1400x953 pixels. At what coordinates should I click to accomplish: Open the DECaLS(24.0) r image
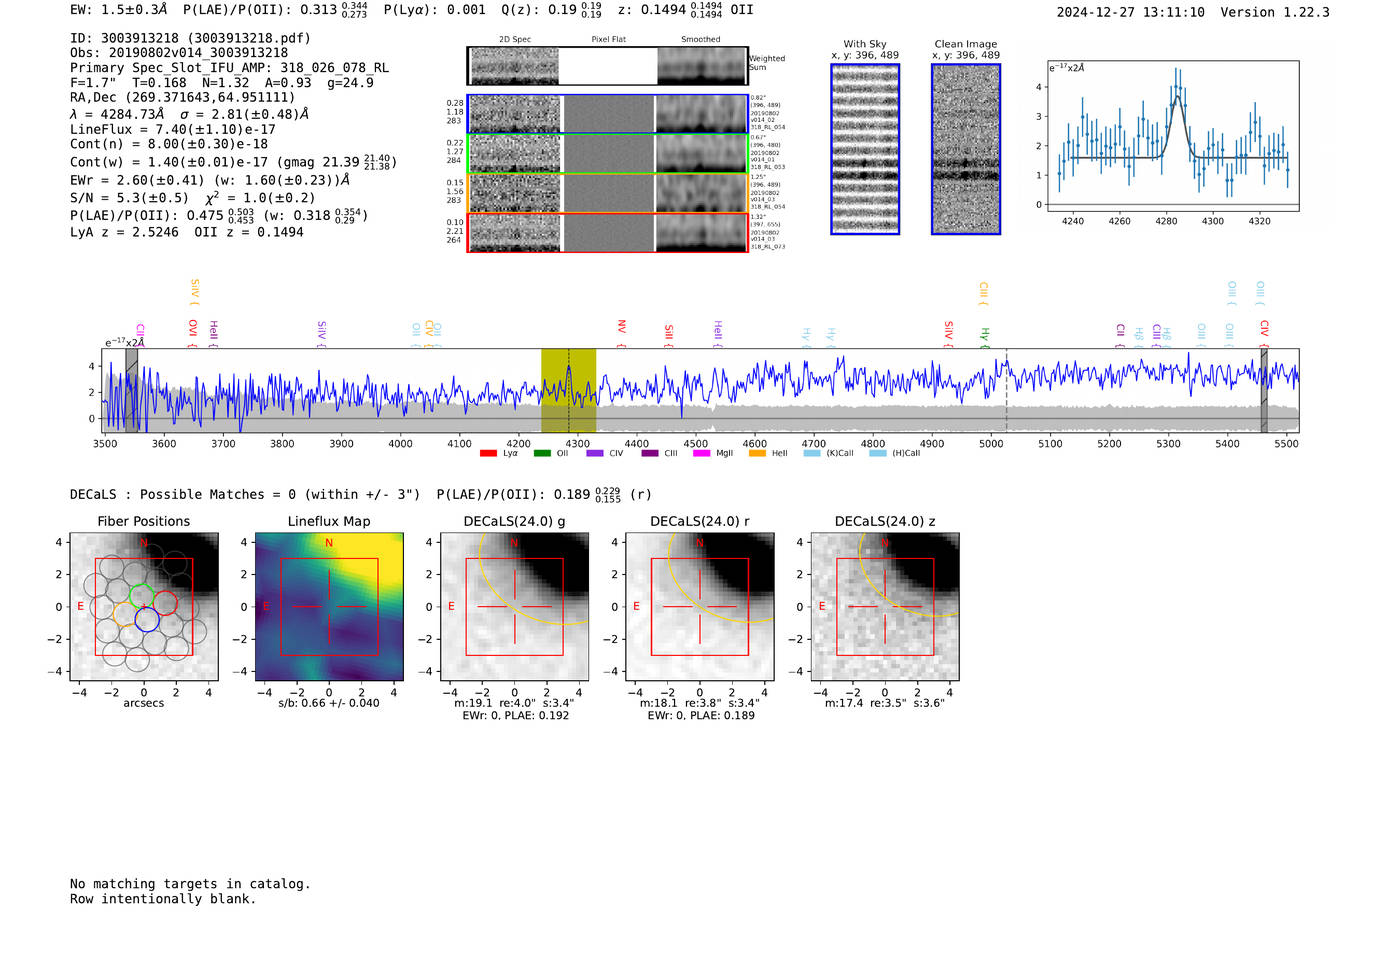pyautogui.click(x=700, y=607)
